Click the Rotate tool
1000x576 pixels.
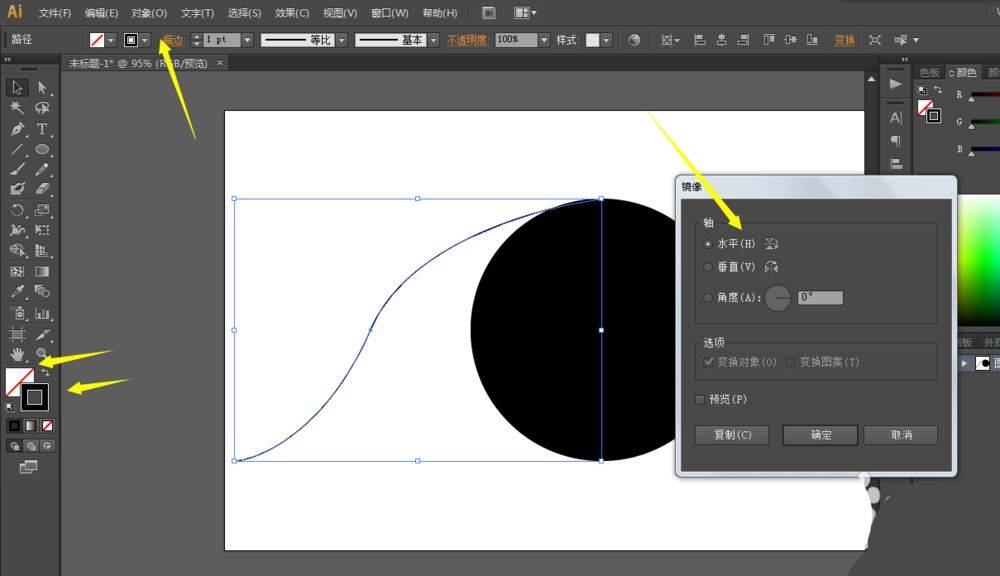[x=17, y=210]
